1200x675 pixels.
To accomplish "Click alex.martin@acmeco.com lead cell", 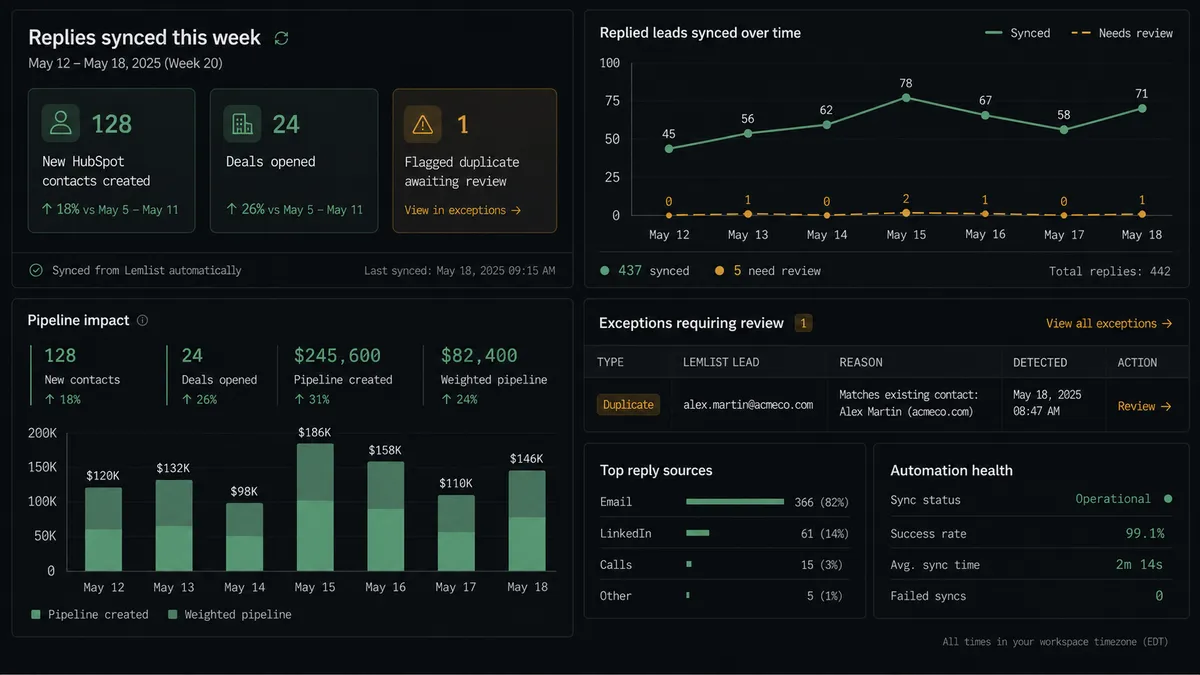I will coord(748,405).
